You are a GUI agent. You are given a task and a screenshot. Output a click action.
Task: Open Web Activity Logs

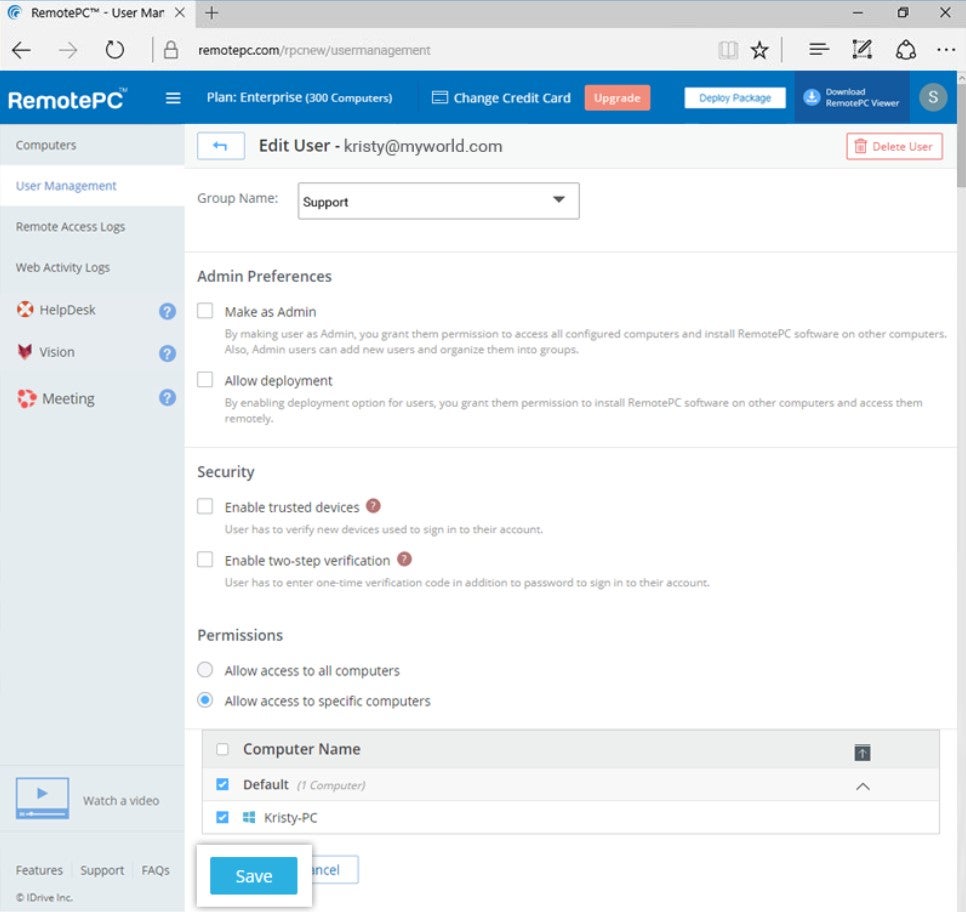tap(63, 267)
